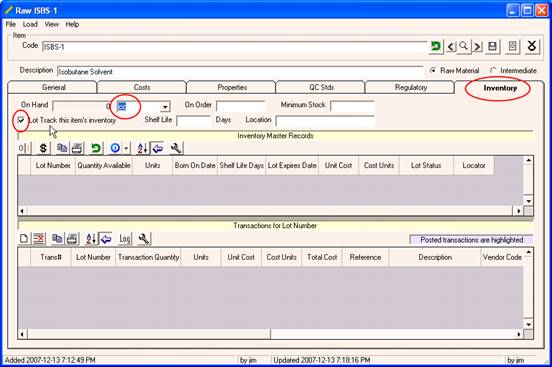Click Inventory Master grid scroll-right arrow
The width and height of the screenshot is (552, 367).
click(519, 211)
